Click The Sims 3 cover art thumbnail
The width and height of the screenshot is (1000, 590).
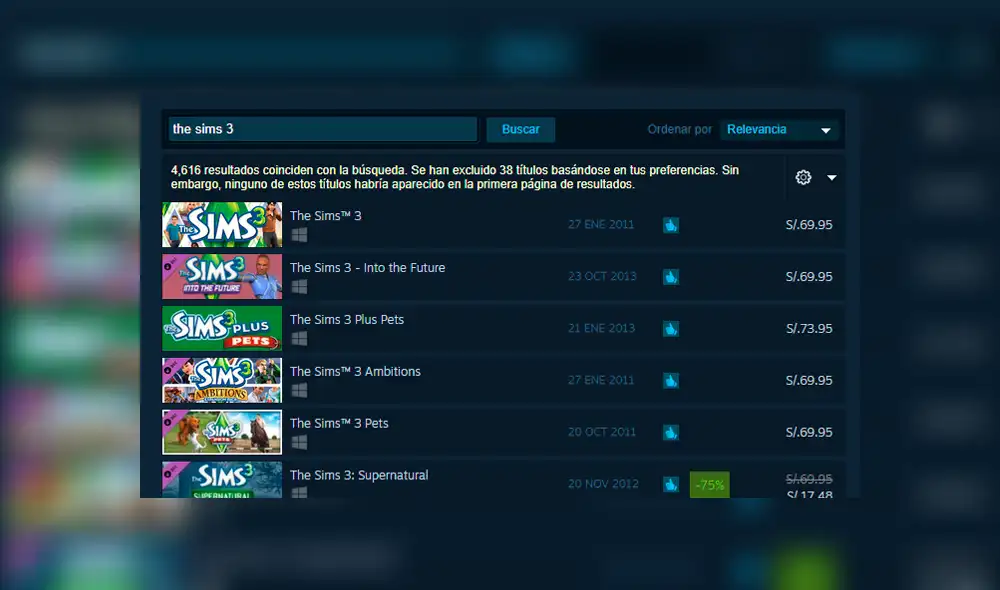tap(222, 224)
